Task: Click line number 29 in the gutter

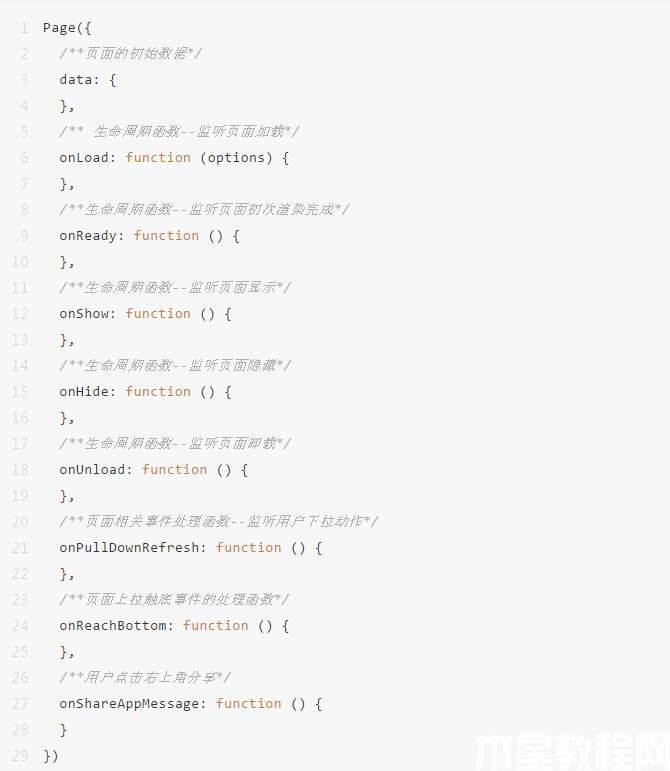Action: 20,756
